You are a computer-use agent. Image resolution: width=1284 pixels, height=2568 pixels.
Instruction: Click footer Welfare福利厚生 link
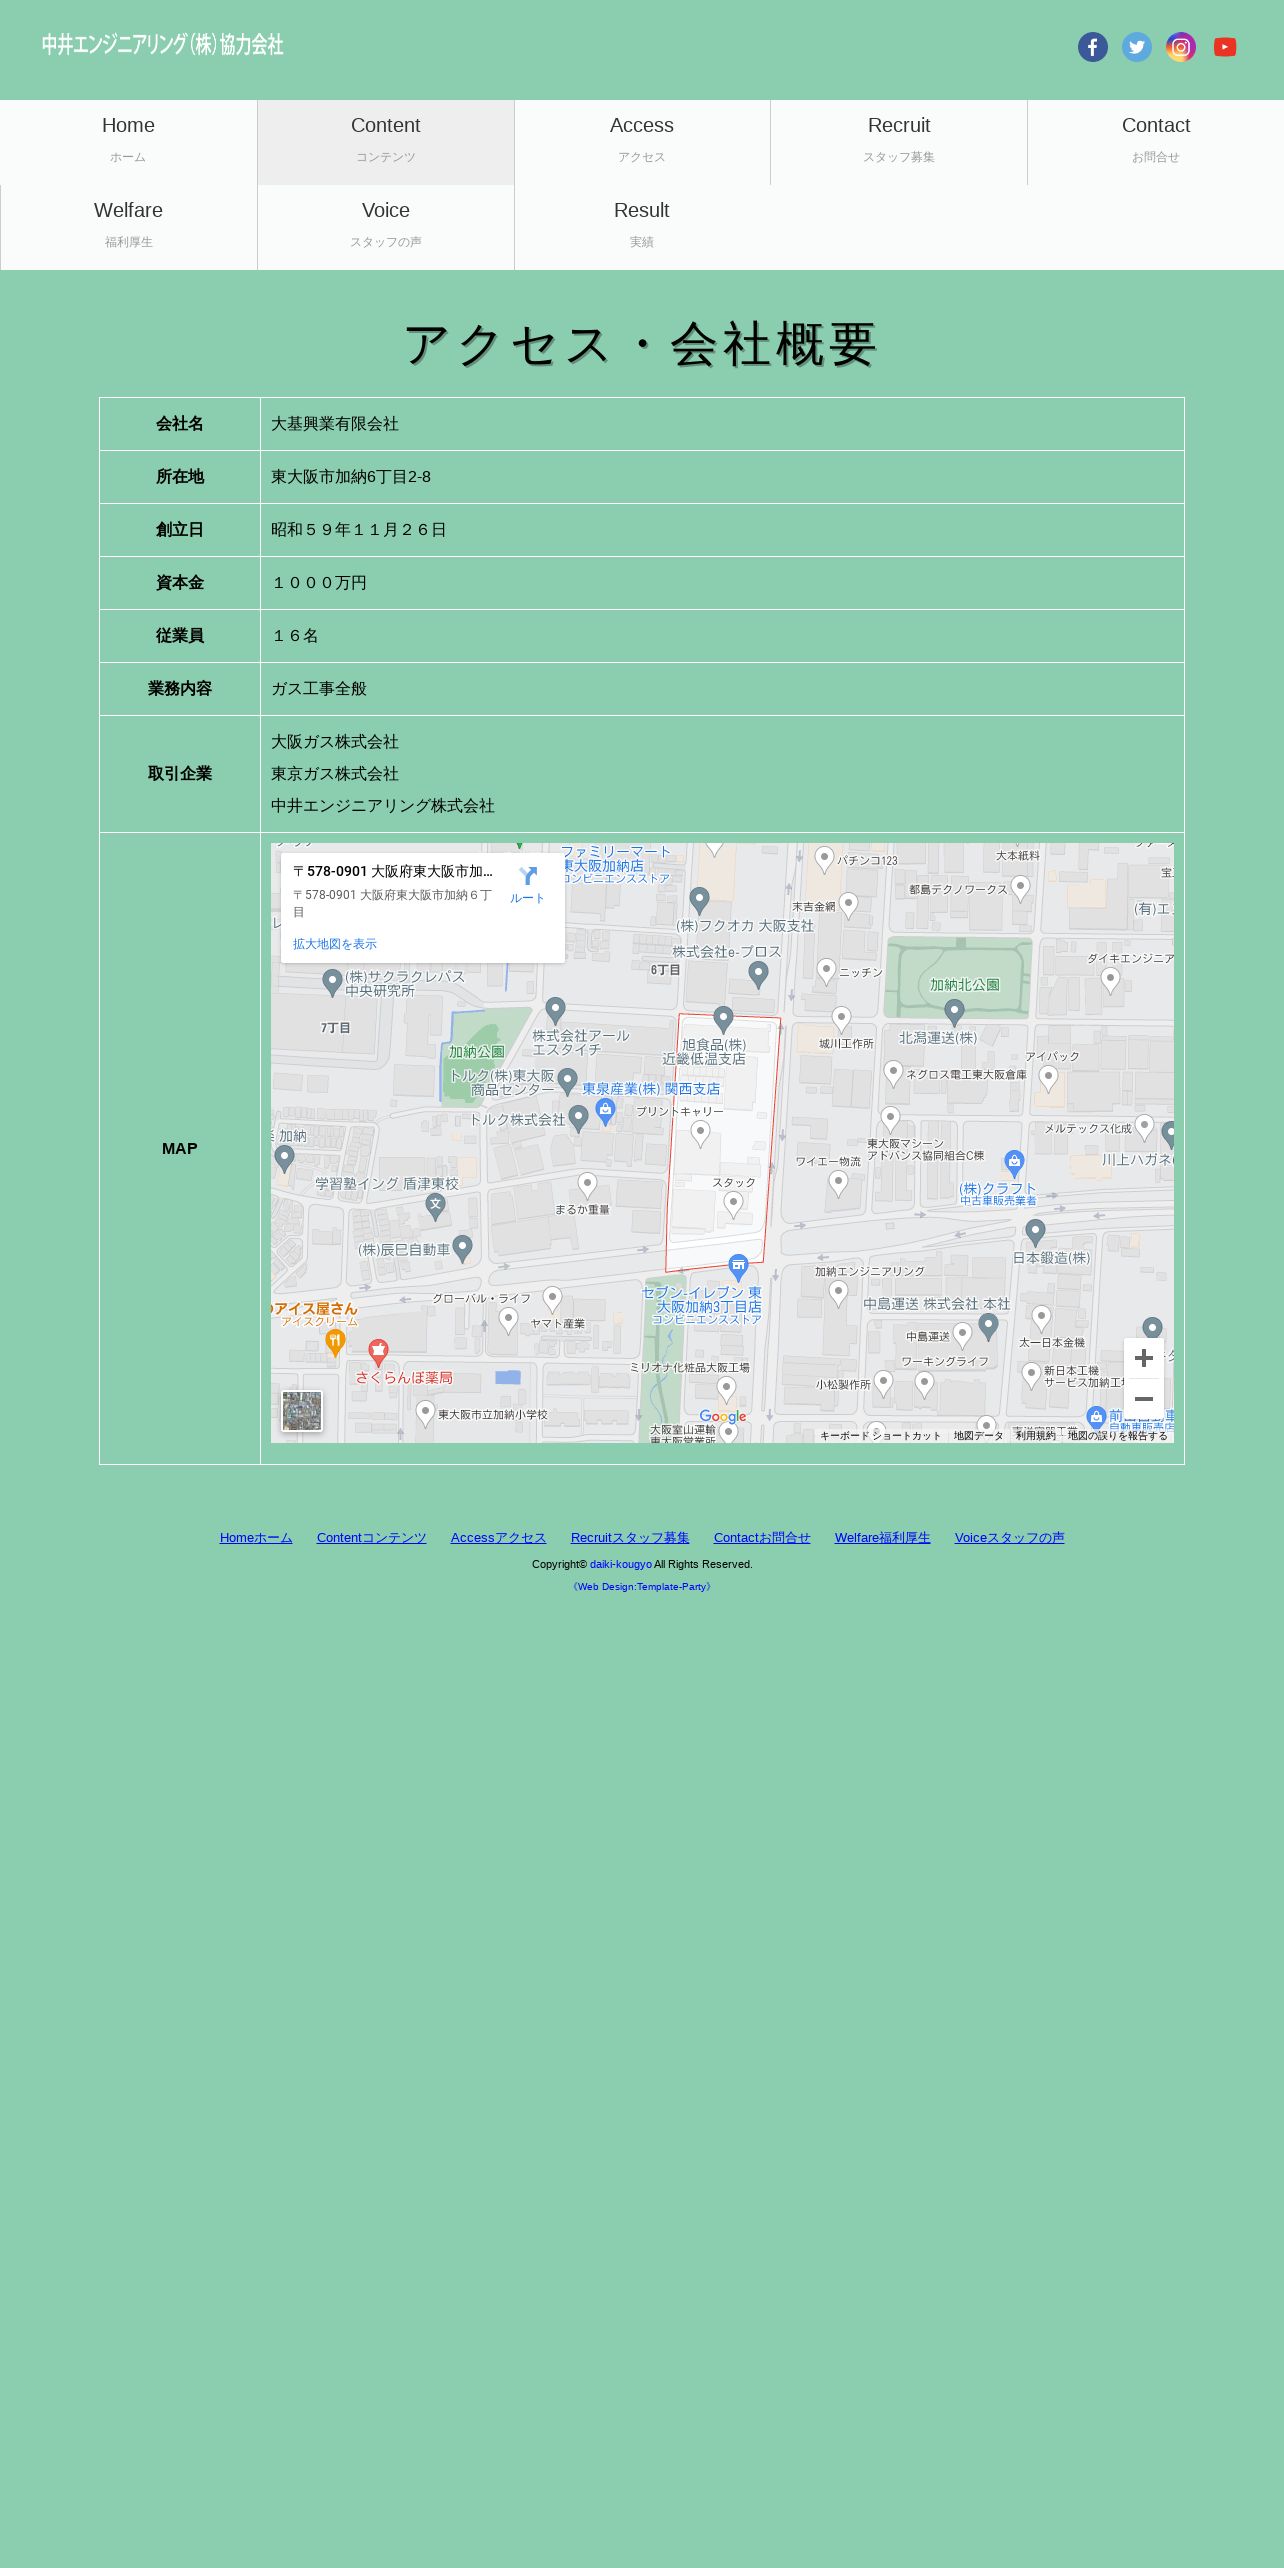pos(883,1538)
